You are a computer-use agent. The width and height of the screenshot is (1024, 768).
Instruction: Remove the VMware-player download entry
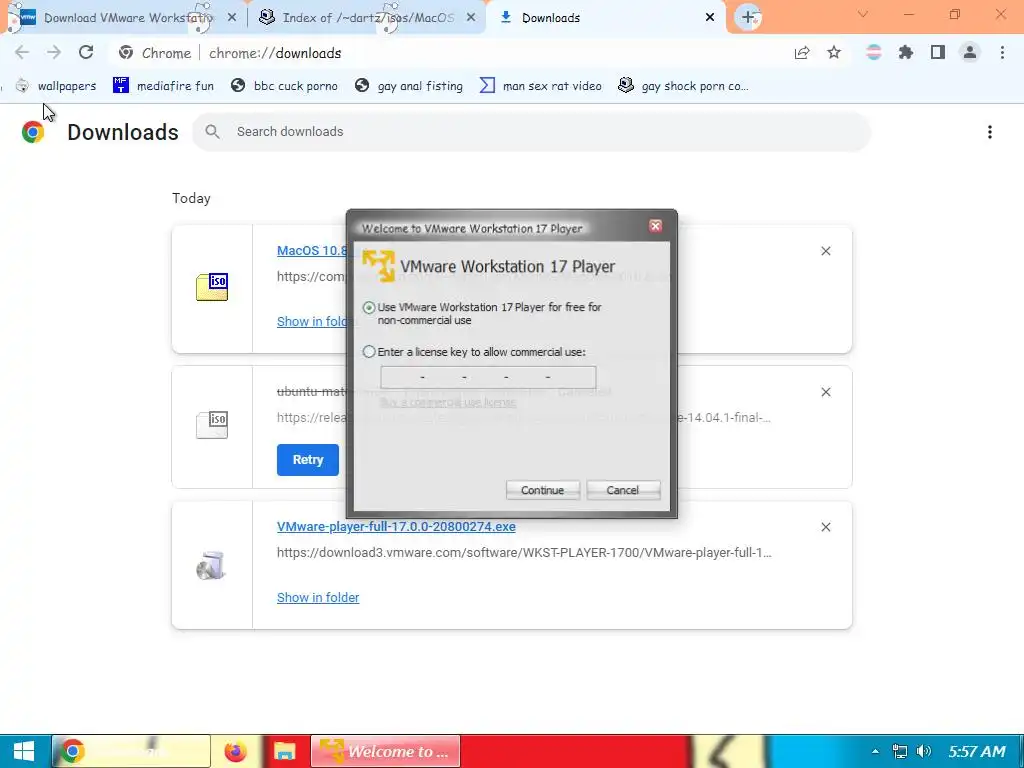point(826,527)
